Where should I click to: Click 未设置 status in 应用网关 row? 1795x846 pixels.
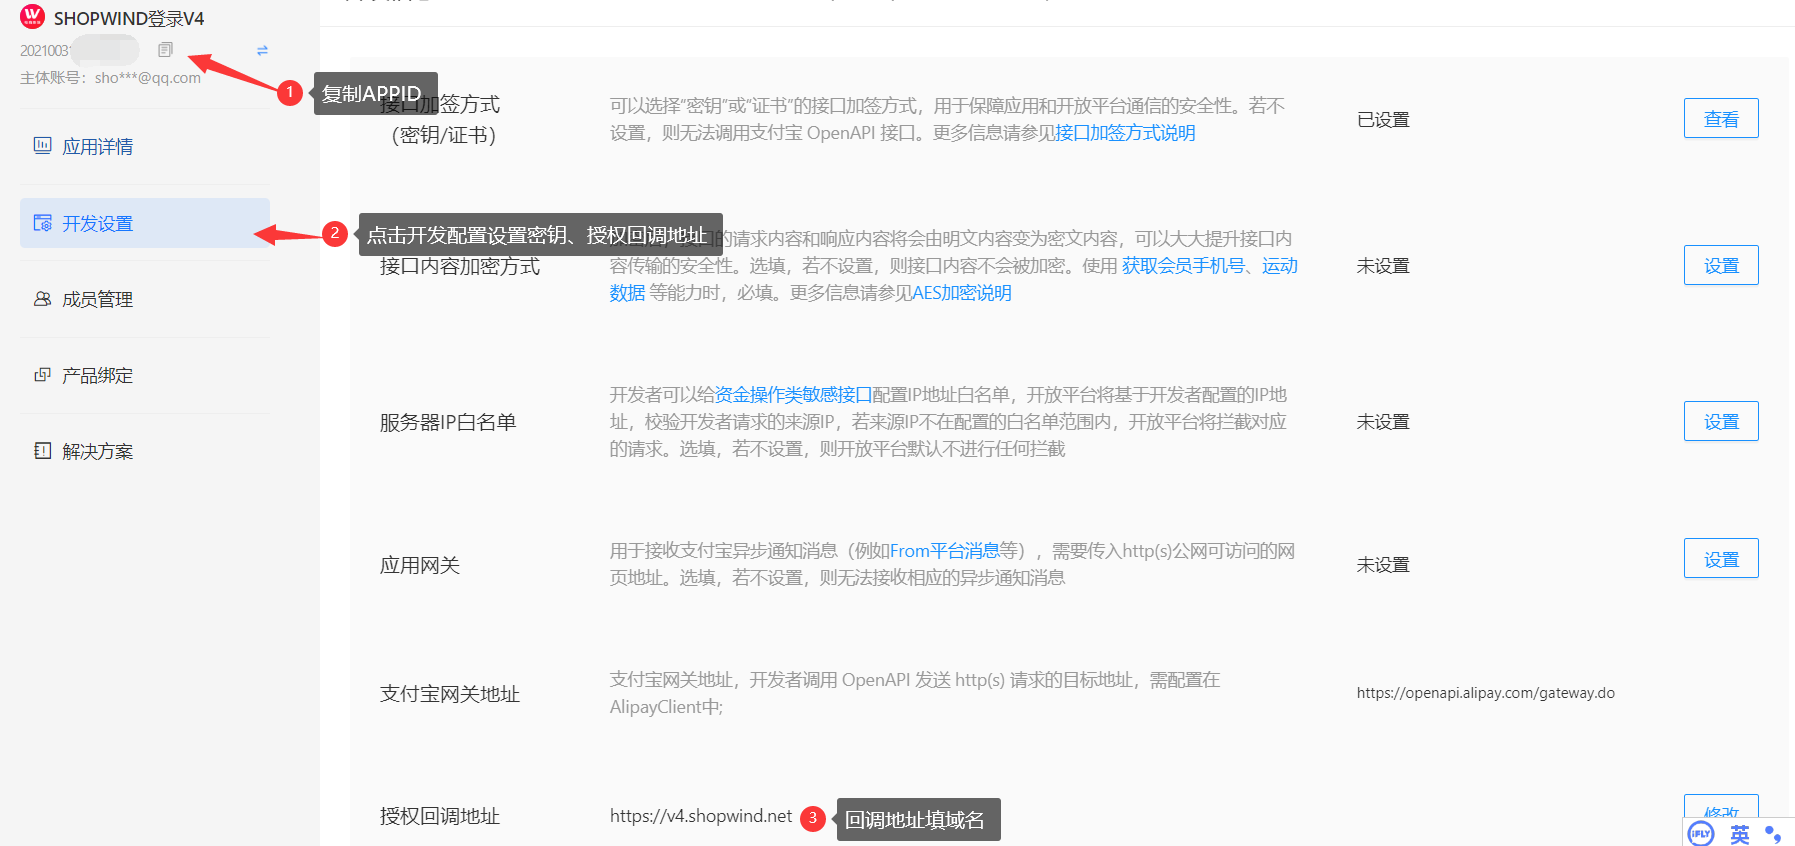point(1383,565)
